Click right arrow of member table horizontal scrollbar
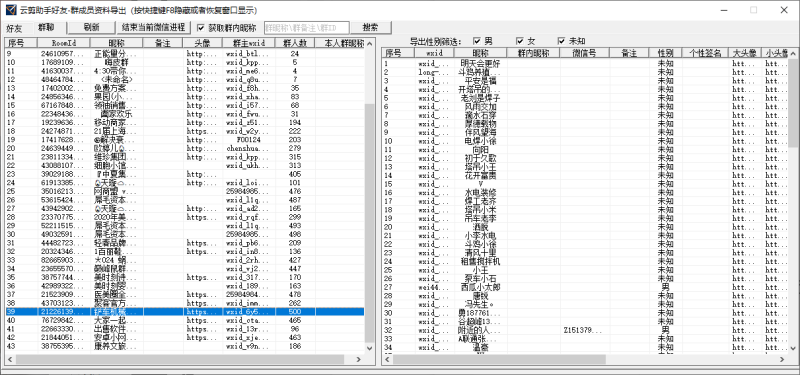The image size is (800, 375). coord(783,360)
